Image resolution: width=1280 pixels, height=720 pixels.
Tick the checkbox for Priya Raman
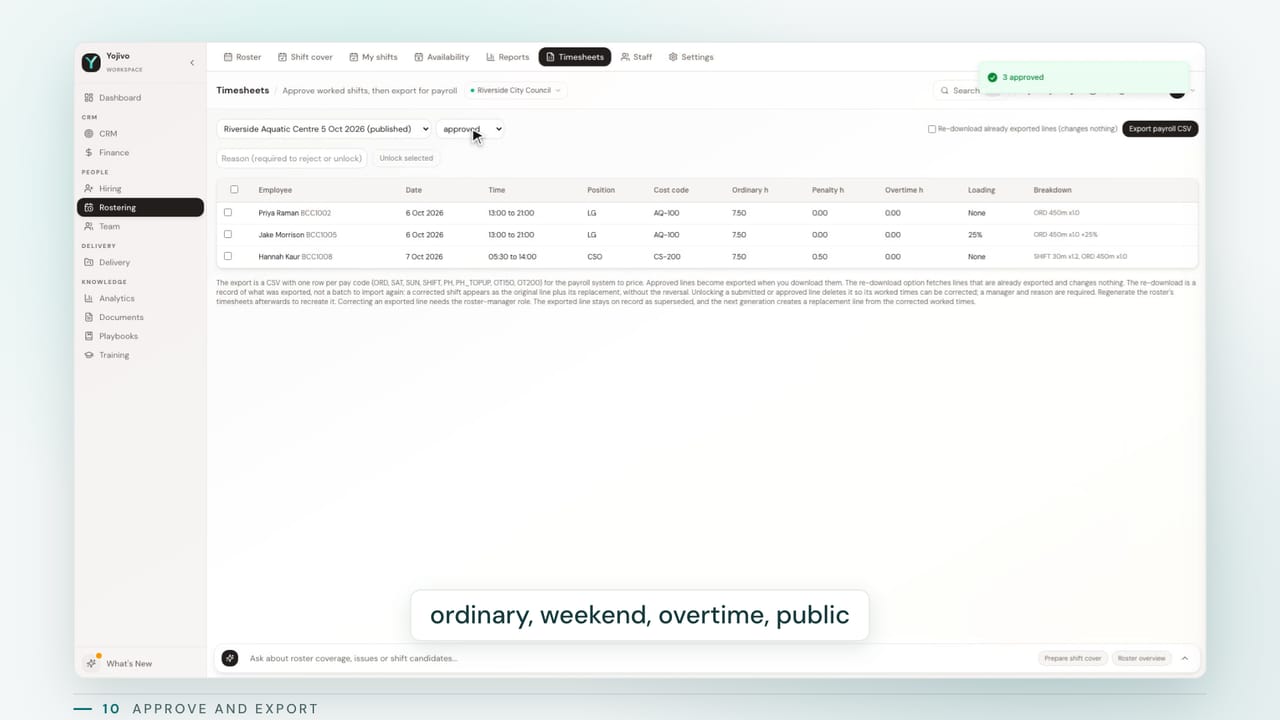click(228, 213)
